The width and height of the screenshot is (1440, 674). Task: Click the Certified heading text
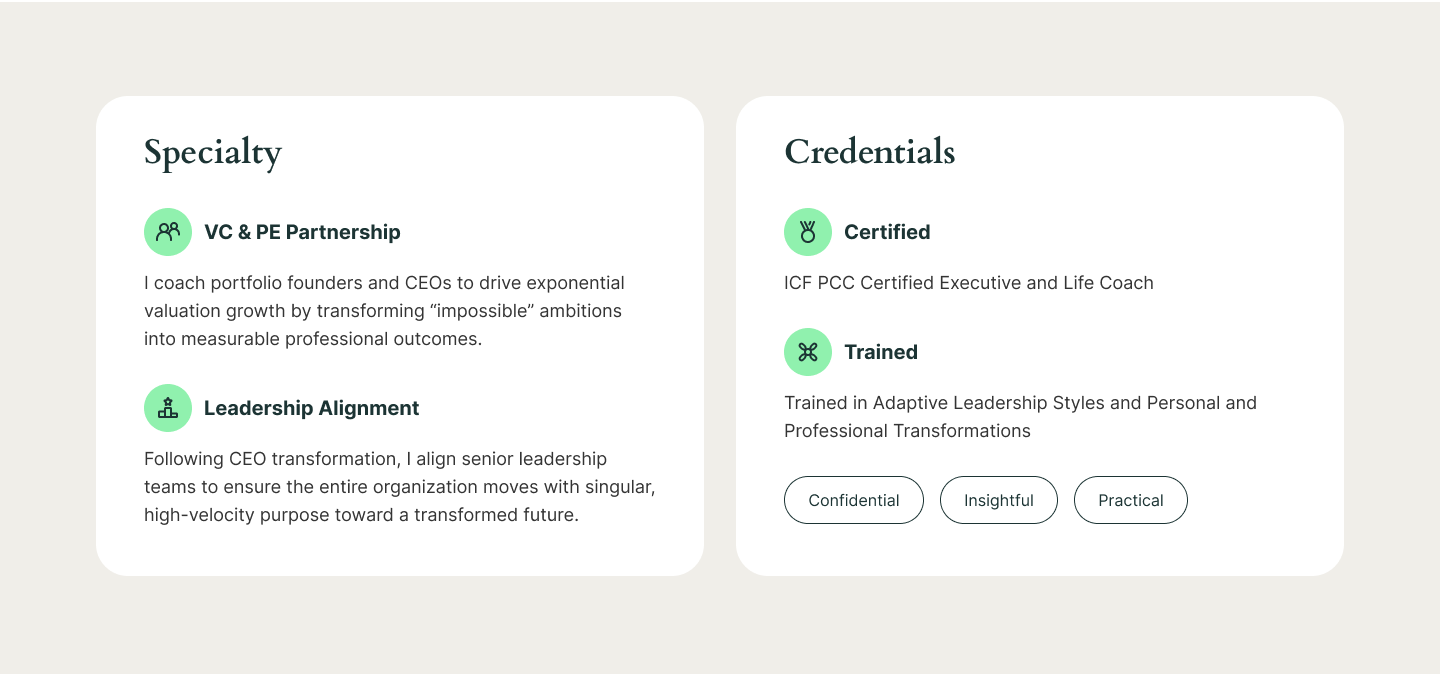(x=887, y=232)
